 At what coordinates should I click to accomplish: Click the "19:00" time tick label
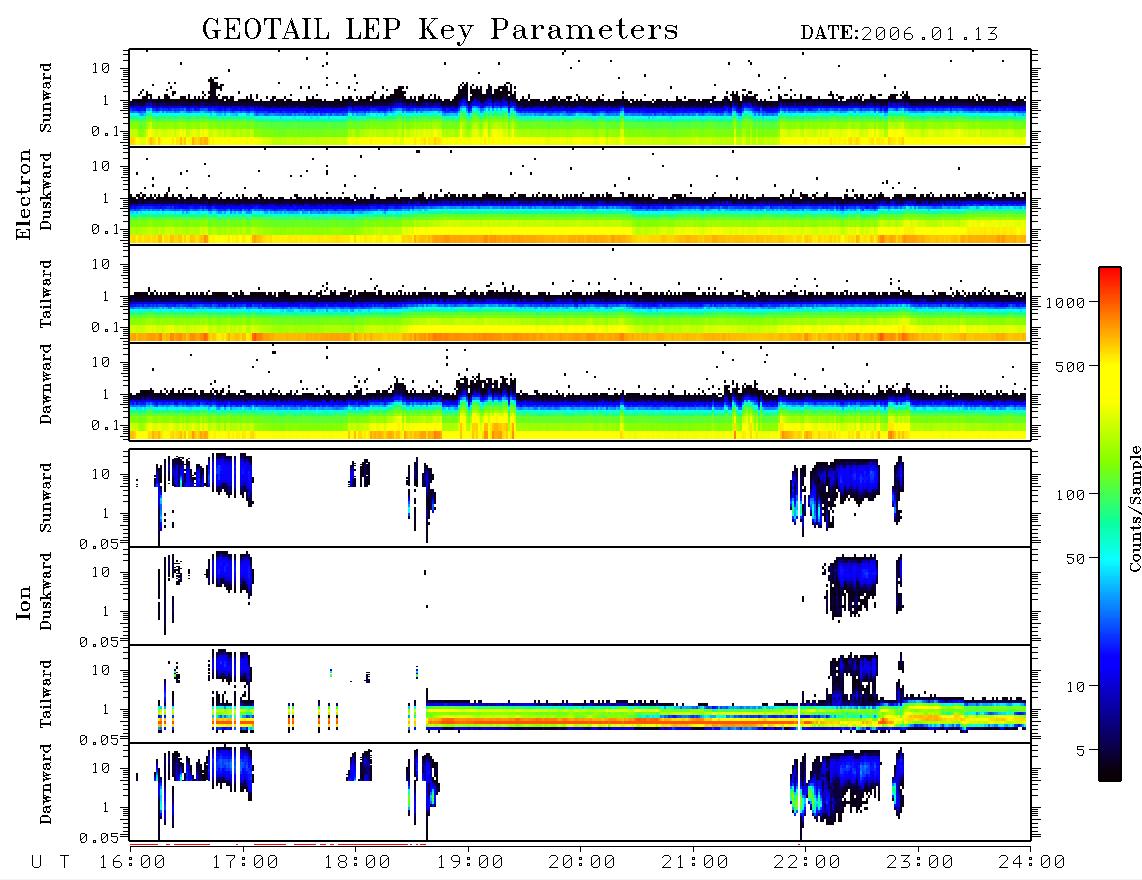pos(470,863)
